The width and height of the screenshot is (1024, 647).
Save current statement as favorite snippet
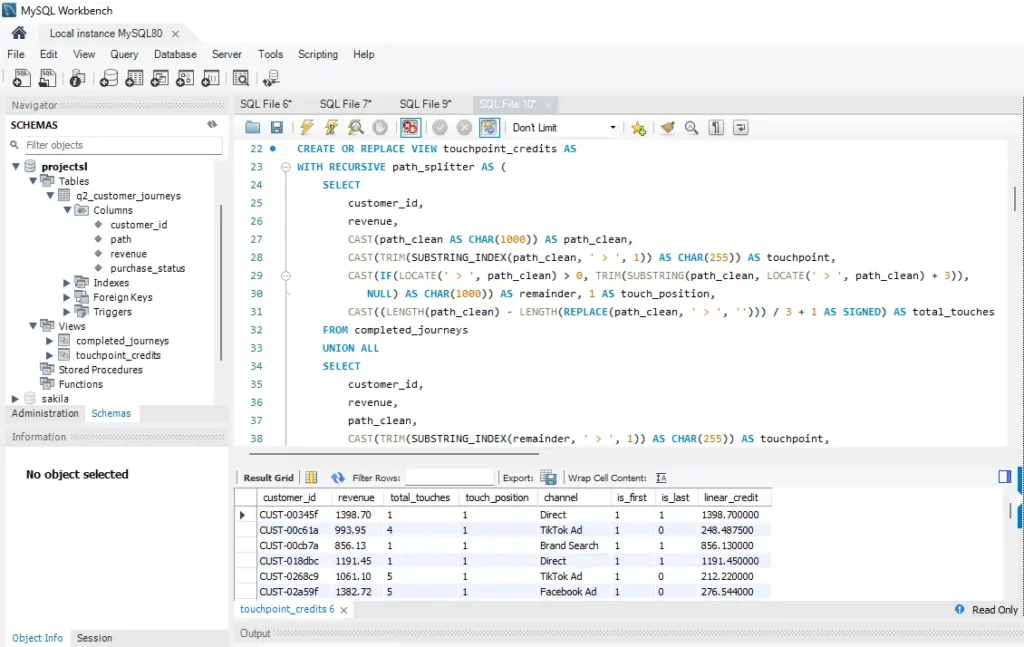coord(639,128)
